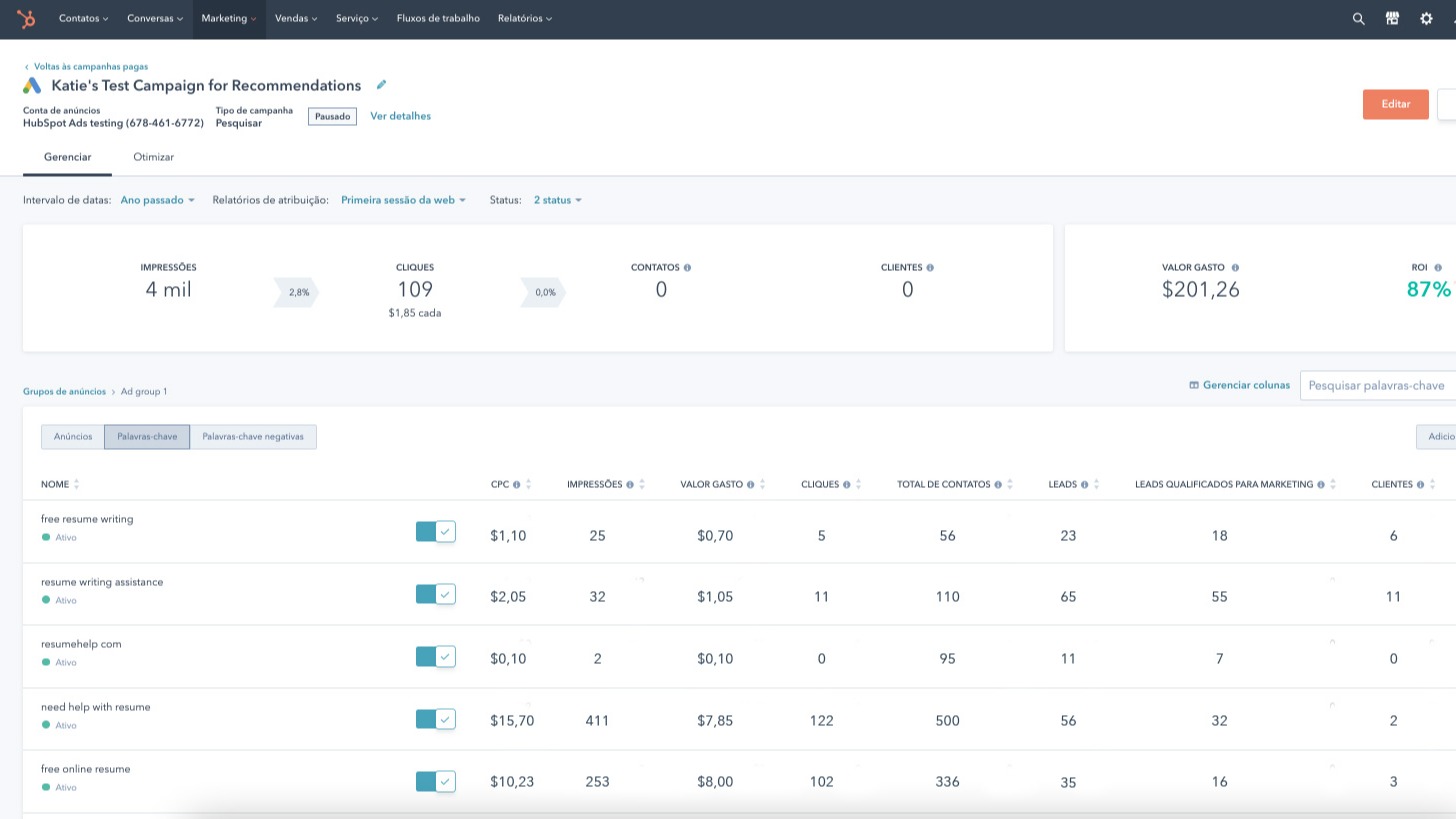Click the orange Editar button
This screenshot has height=819, width=1456.
pyautogui.click(x=1396, y=104)
